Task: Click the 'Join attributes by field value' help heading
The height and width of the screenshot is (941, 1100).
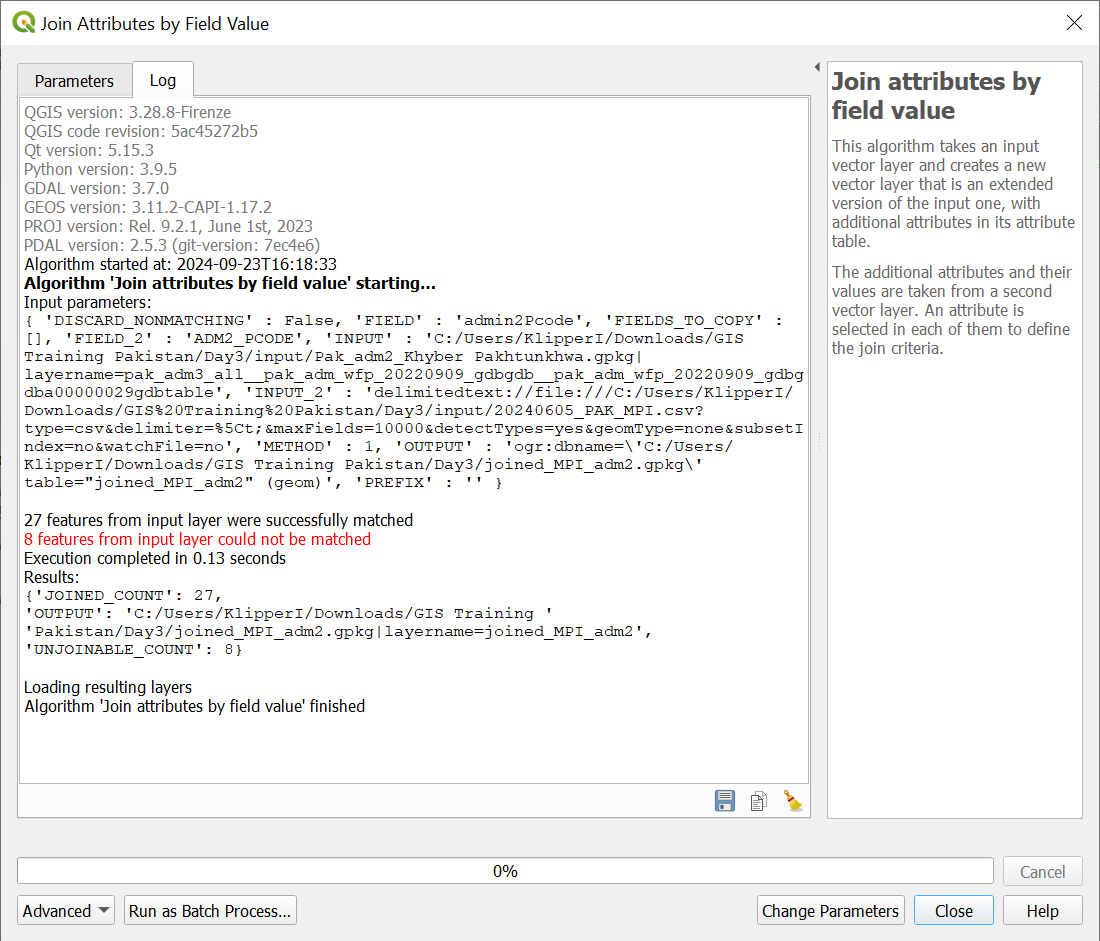Action: 936,96
